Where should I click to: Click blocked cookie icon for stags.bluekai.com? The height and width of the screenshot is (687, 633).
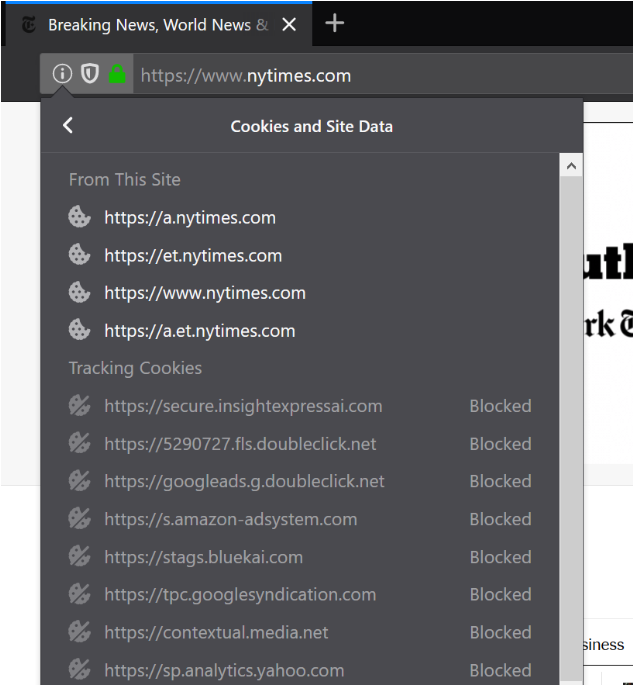(79, 556)
